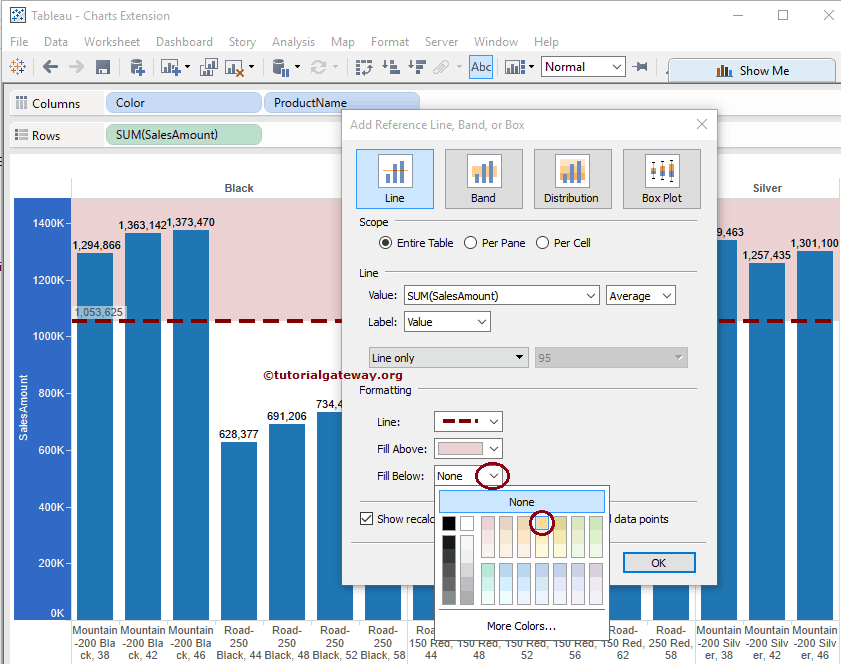Open the Analysis menu
This screenshot has height=664, width=841.
coord(293,42)
